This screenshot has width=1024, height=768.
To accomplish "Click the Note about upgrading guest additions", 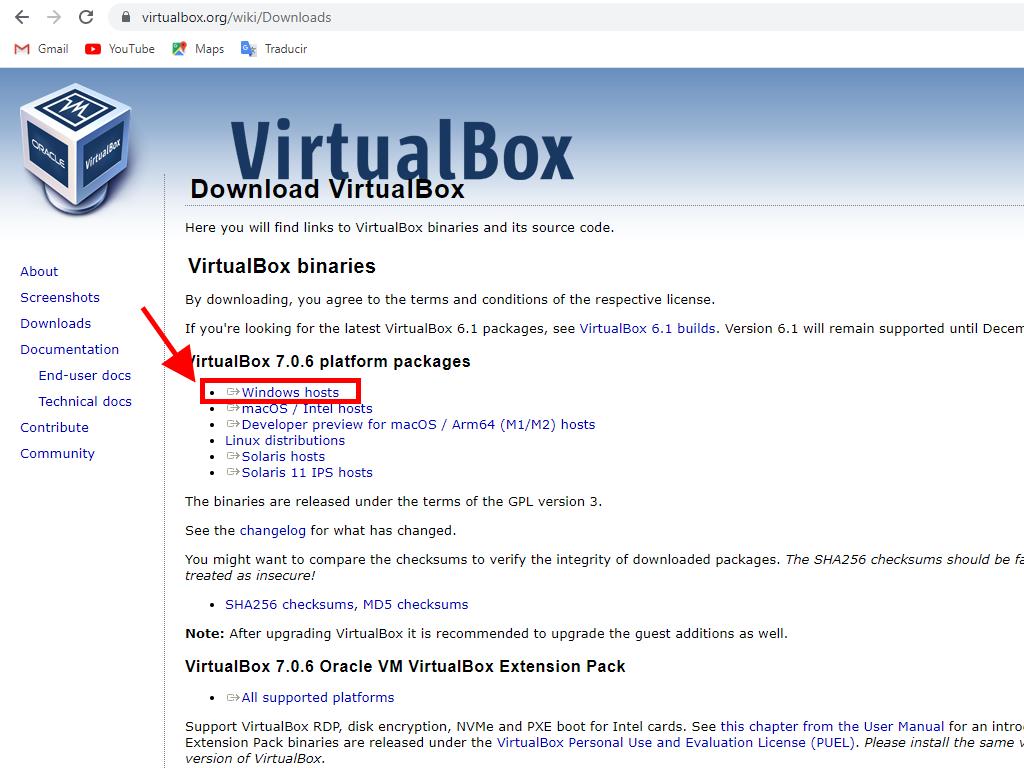I will [486, 633].
